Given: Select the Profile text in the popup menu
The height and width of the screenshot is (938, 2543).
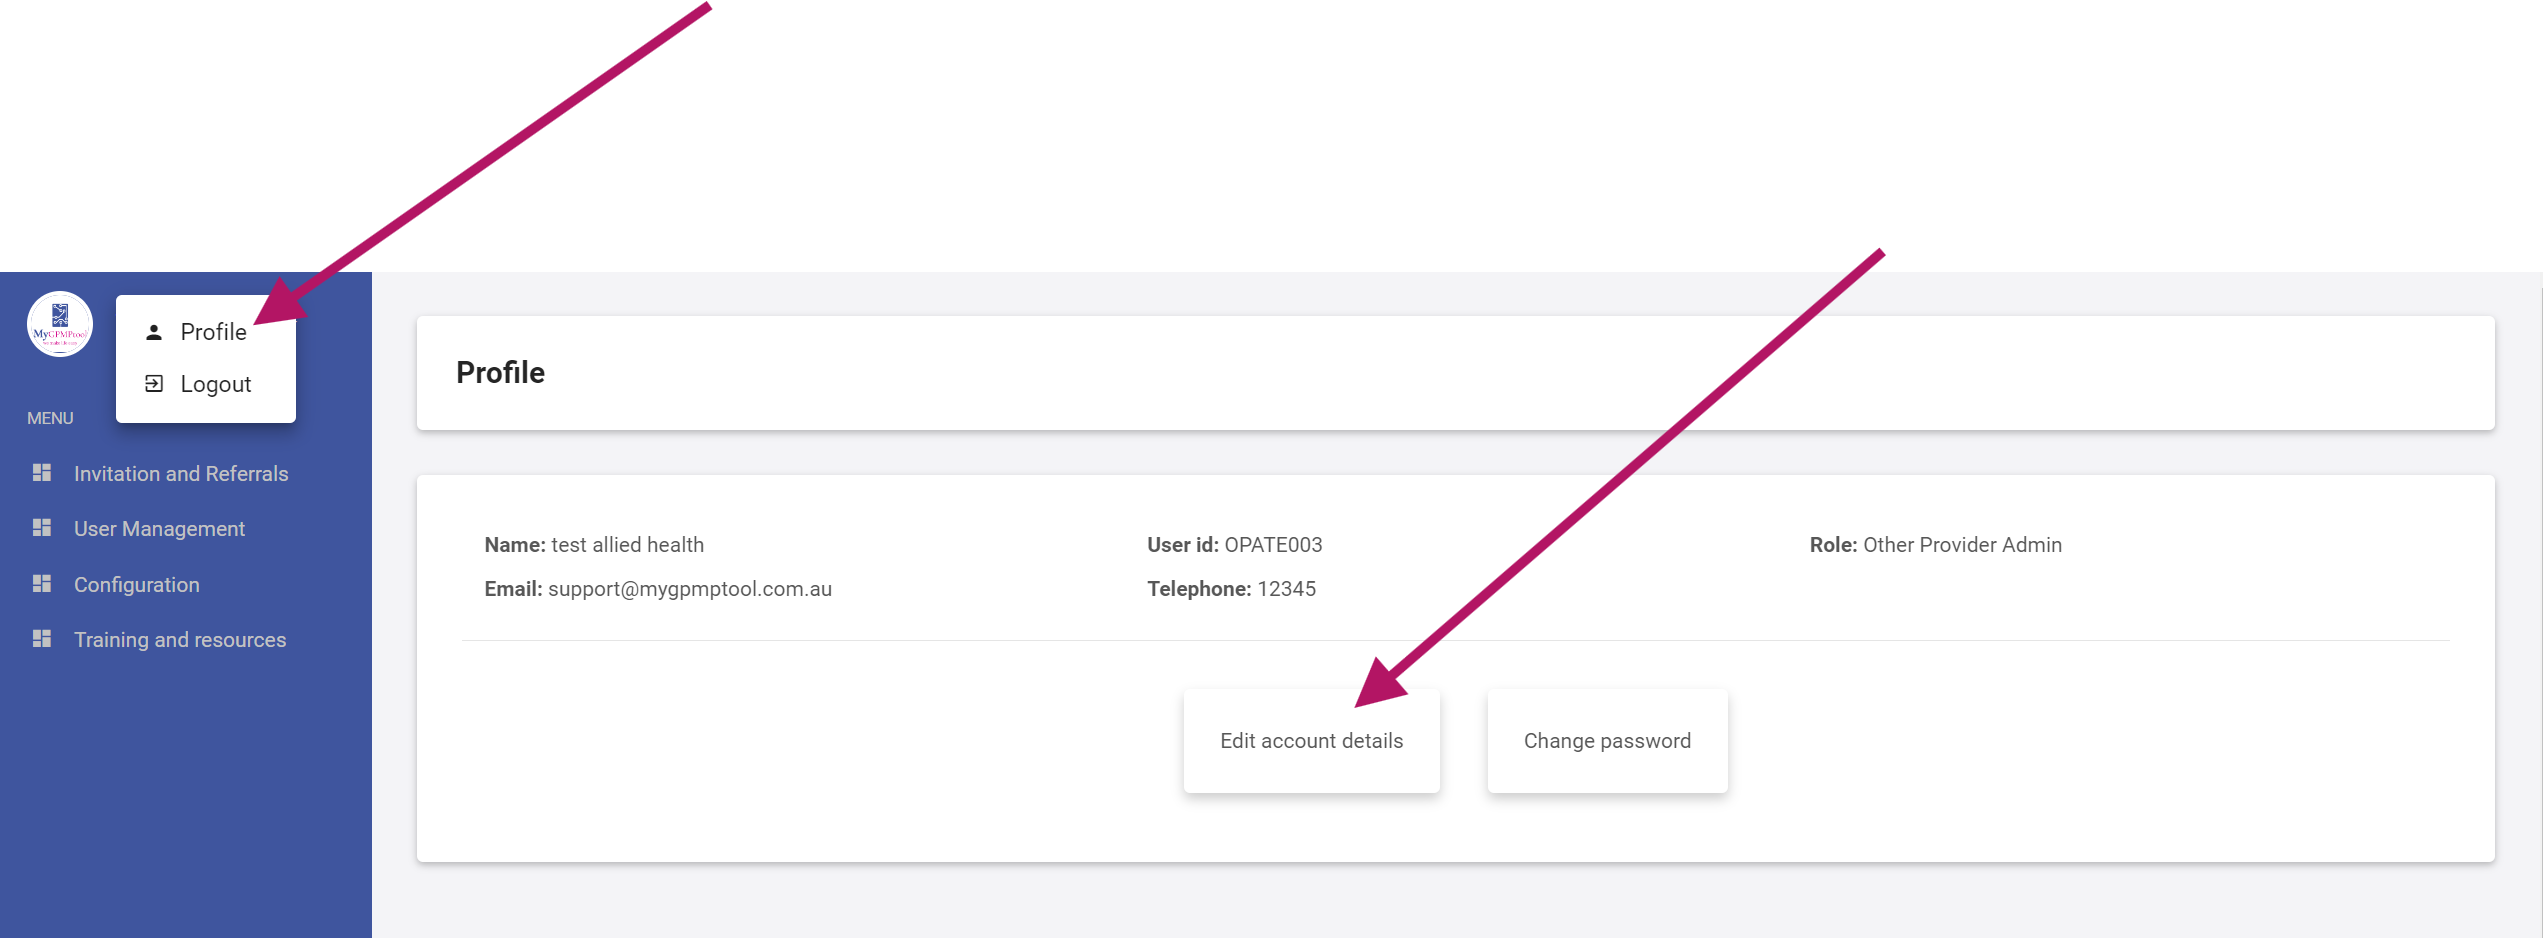Looking at the screenshot, I should coord(213,332).
